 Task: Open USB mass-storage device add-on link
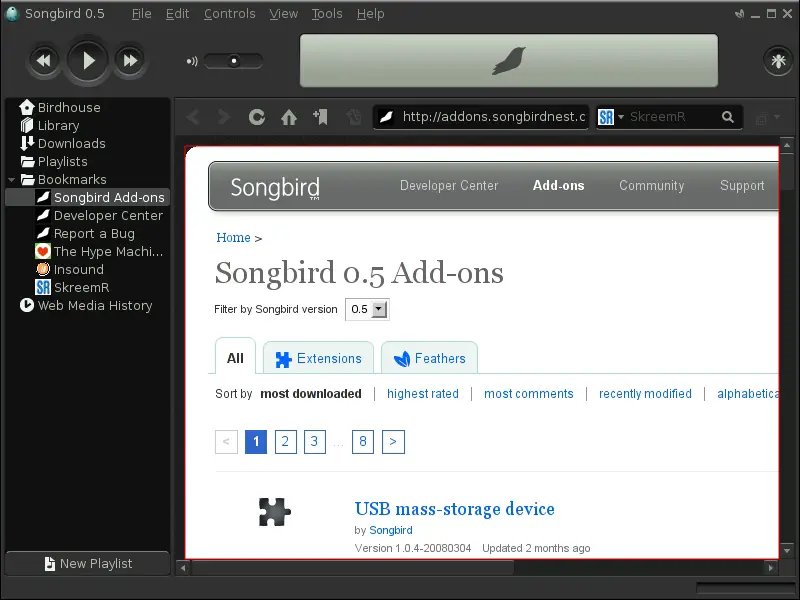(455, 509)
